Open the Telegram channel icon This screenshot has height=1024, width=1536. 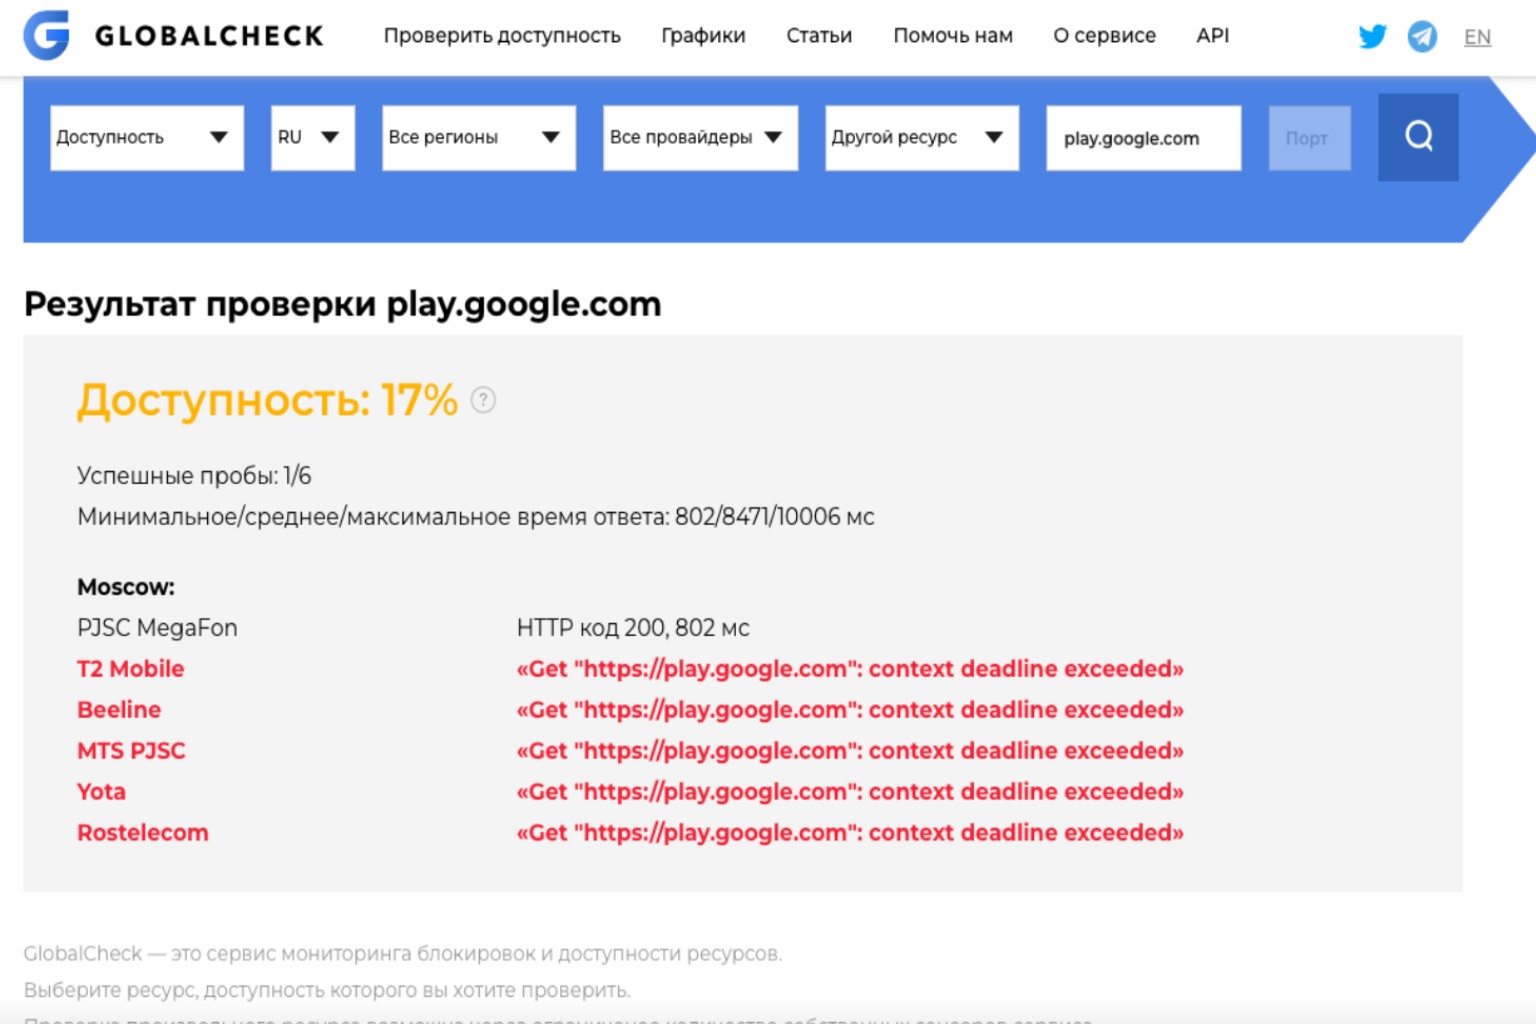click(1422, 37)
